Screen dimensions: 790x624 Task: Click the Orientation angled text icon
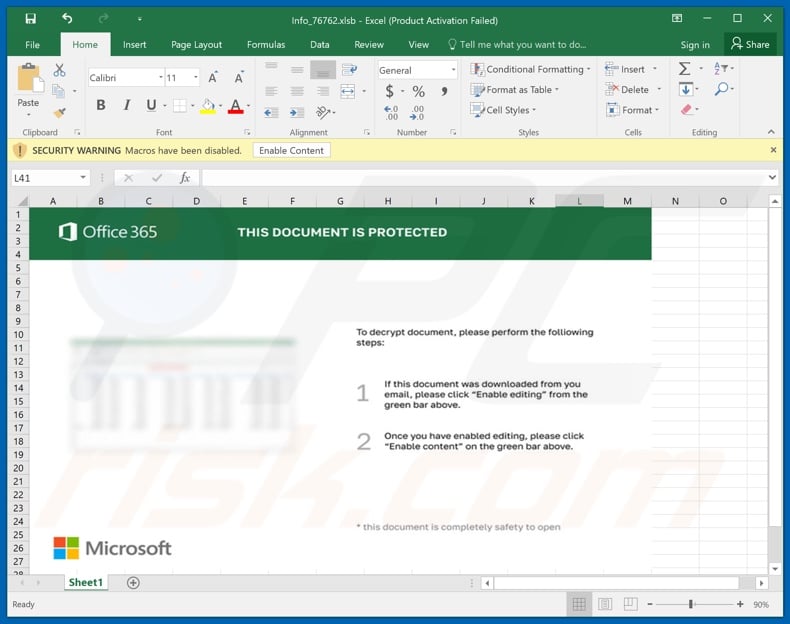[323, 112]
